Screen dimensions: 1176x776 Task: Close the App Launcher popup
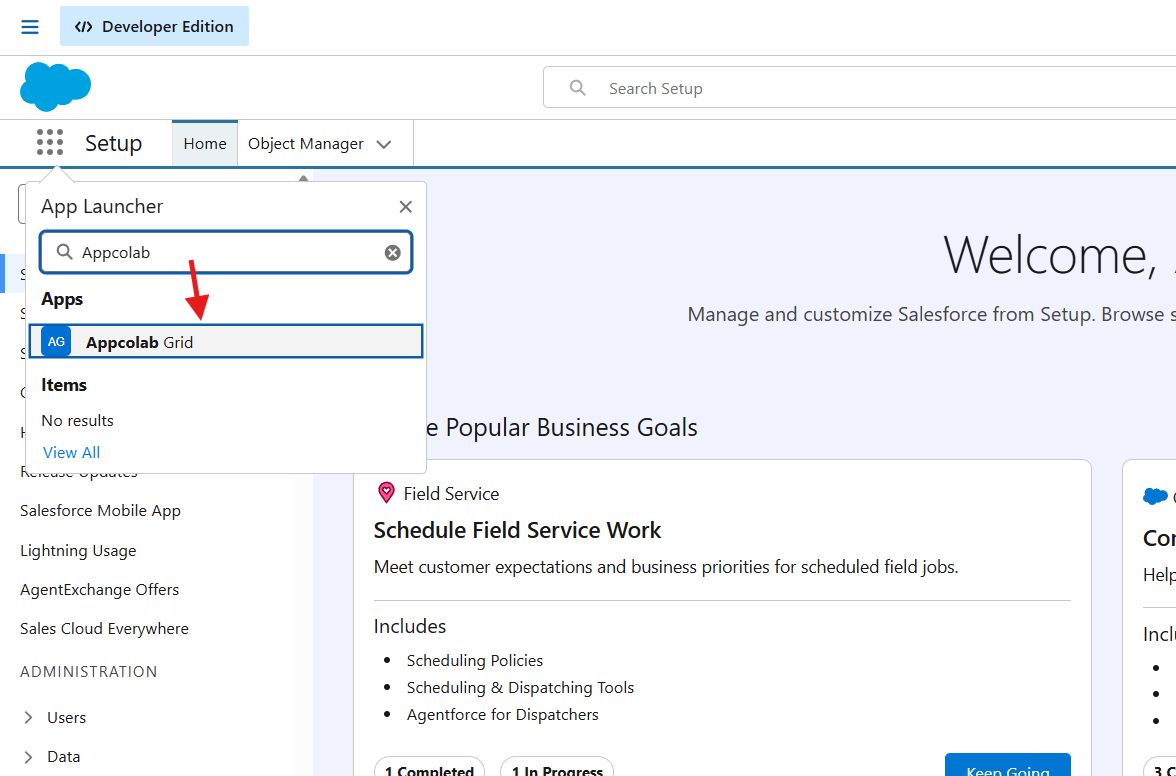click(x=406, y=207)
